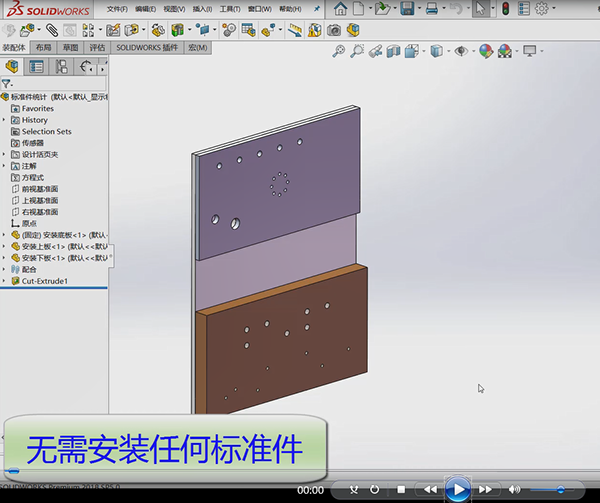
Task: Select the cursor arrow tool
Action: tap(479, 9)
